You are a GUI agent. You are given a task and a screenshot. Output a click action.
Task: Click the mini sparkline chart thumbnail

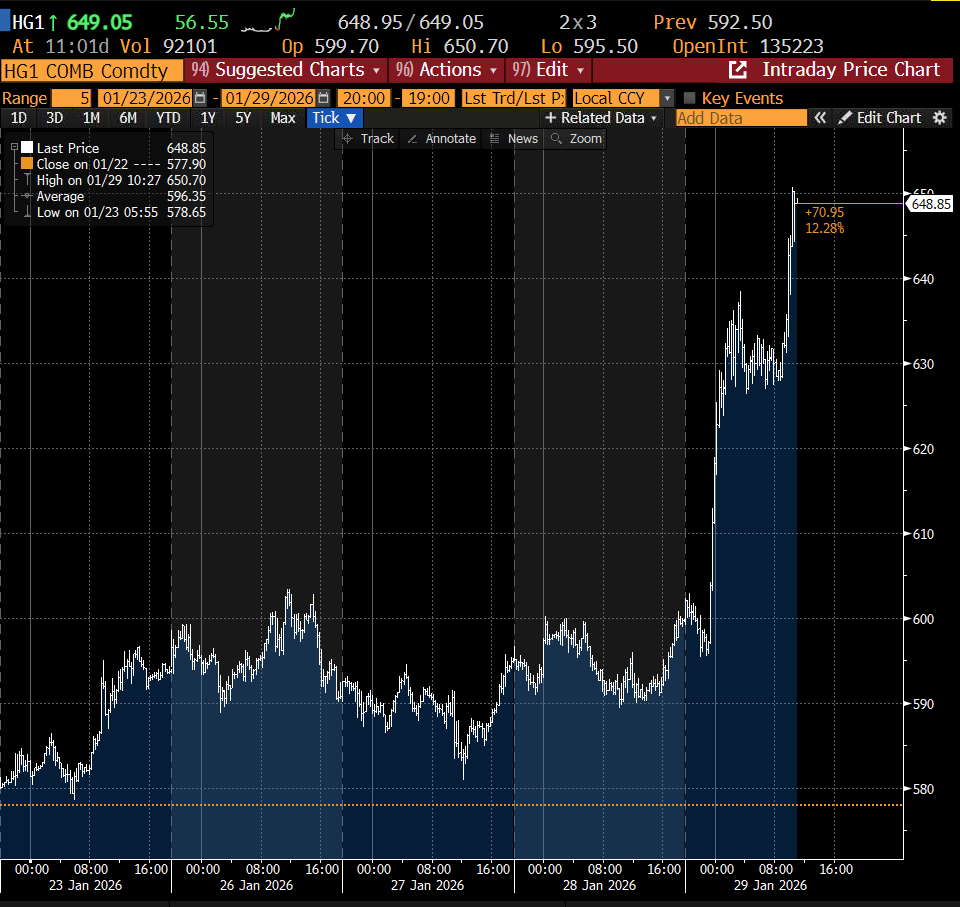(x=268, y=21)
